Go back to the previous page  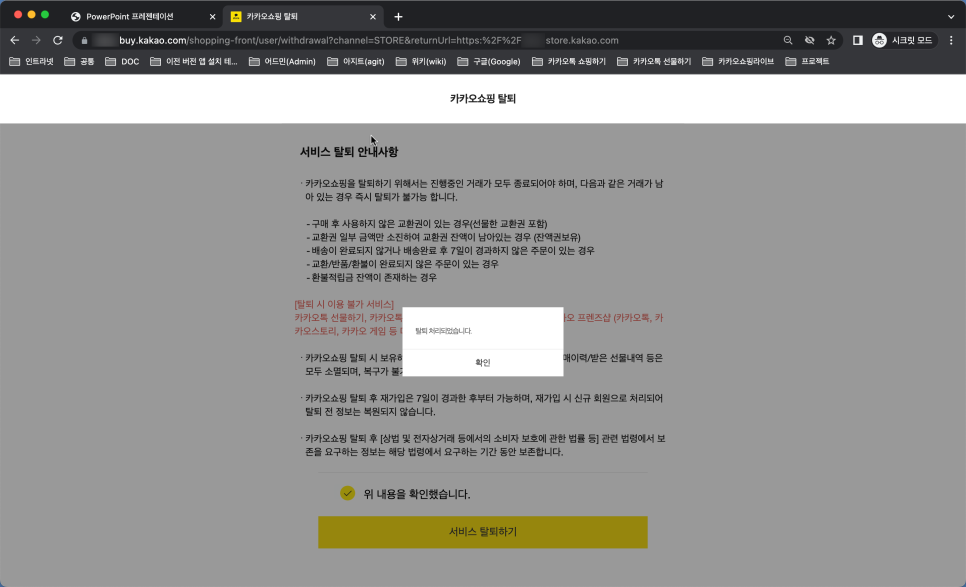click(15, 40)
